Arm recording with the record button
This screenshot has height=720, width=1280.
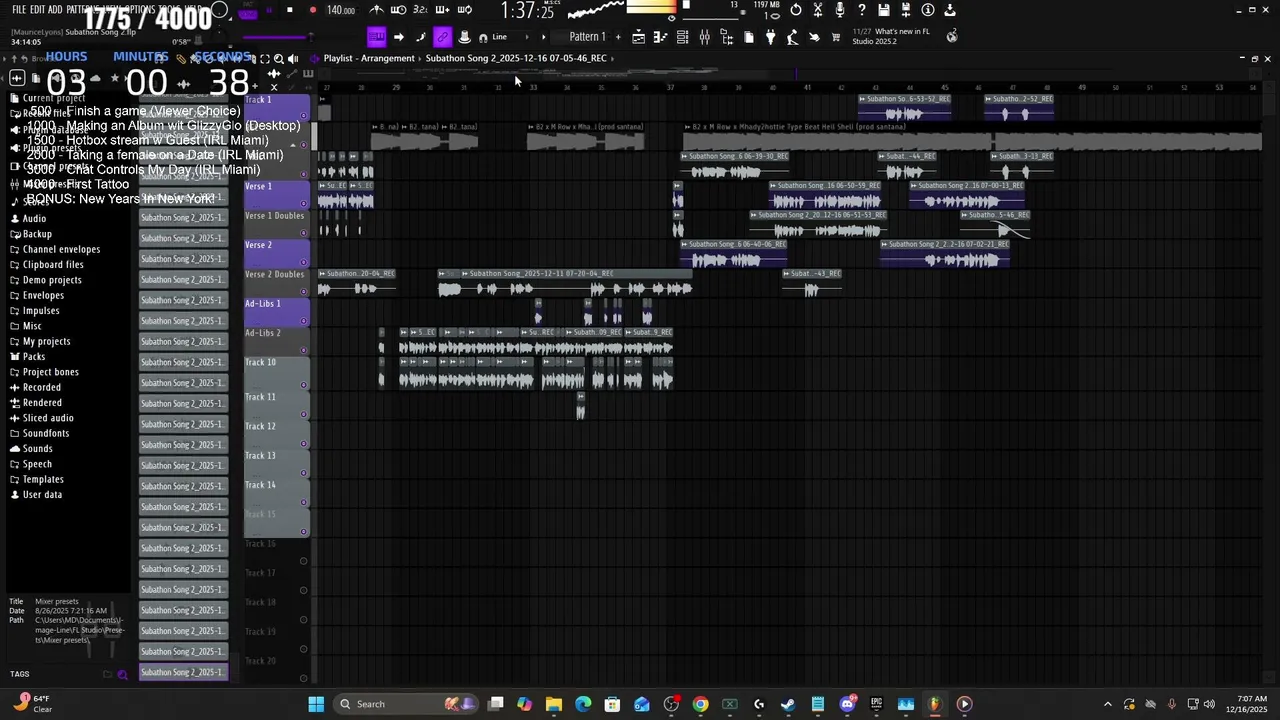coord(312,10)
